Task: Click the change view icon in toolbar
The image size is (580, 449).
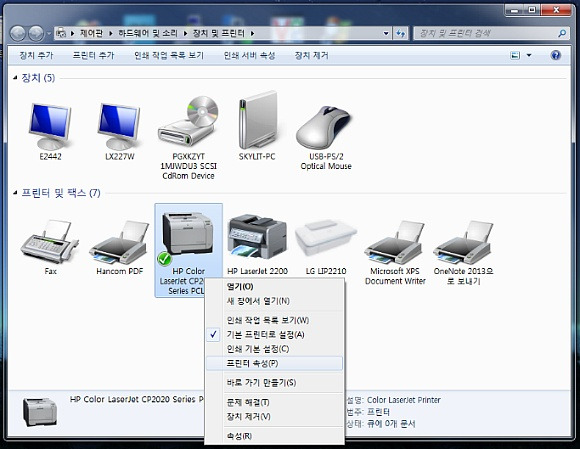Action: click(515, 55)
